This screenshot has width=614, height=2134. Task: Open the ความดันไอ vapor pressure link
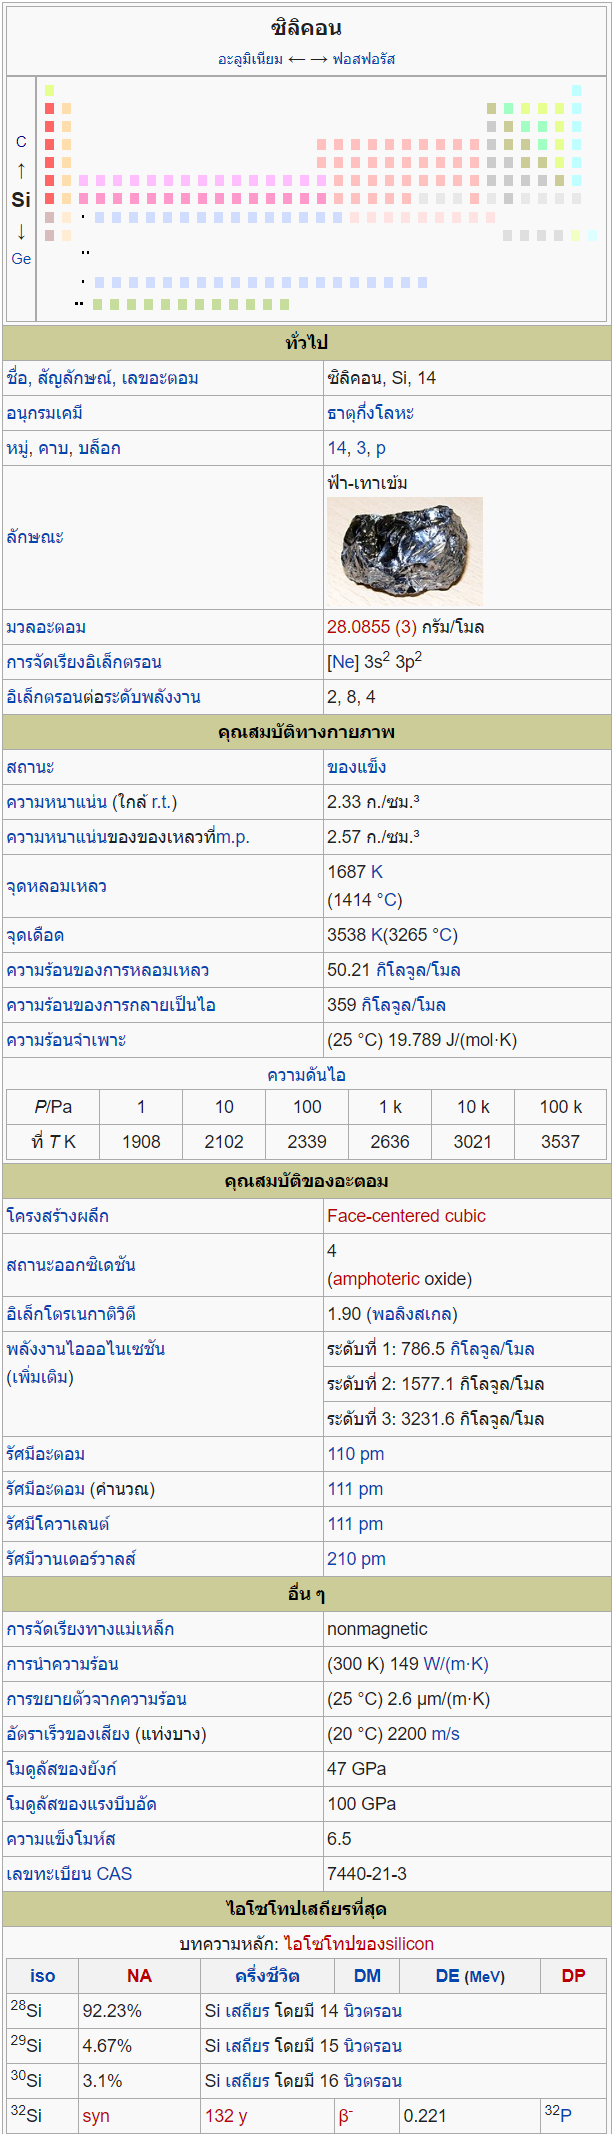(306, 1075)
